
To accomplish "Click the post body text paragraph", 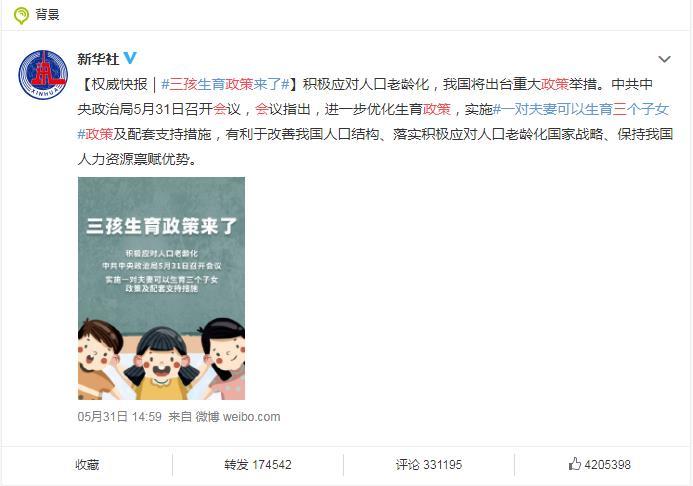I will tap(375, 122).
